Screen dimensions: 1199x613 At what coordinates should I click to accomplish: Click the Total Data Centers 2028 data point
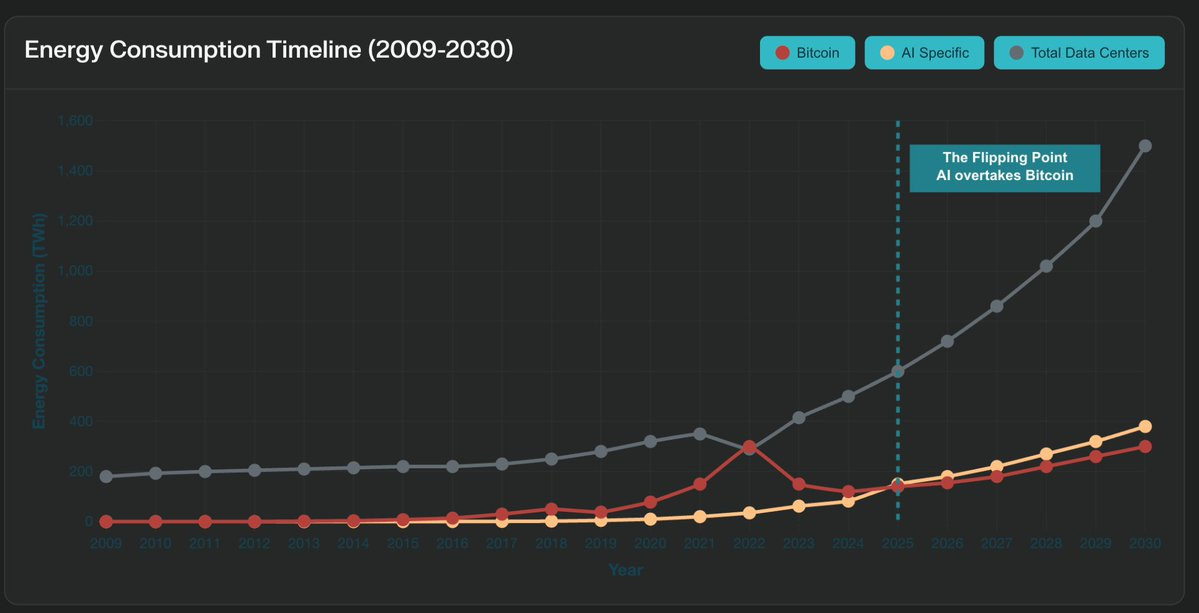[x=1046, y=266]
